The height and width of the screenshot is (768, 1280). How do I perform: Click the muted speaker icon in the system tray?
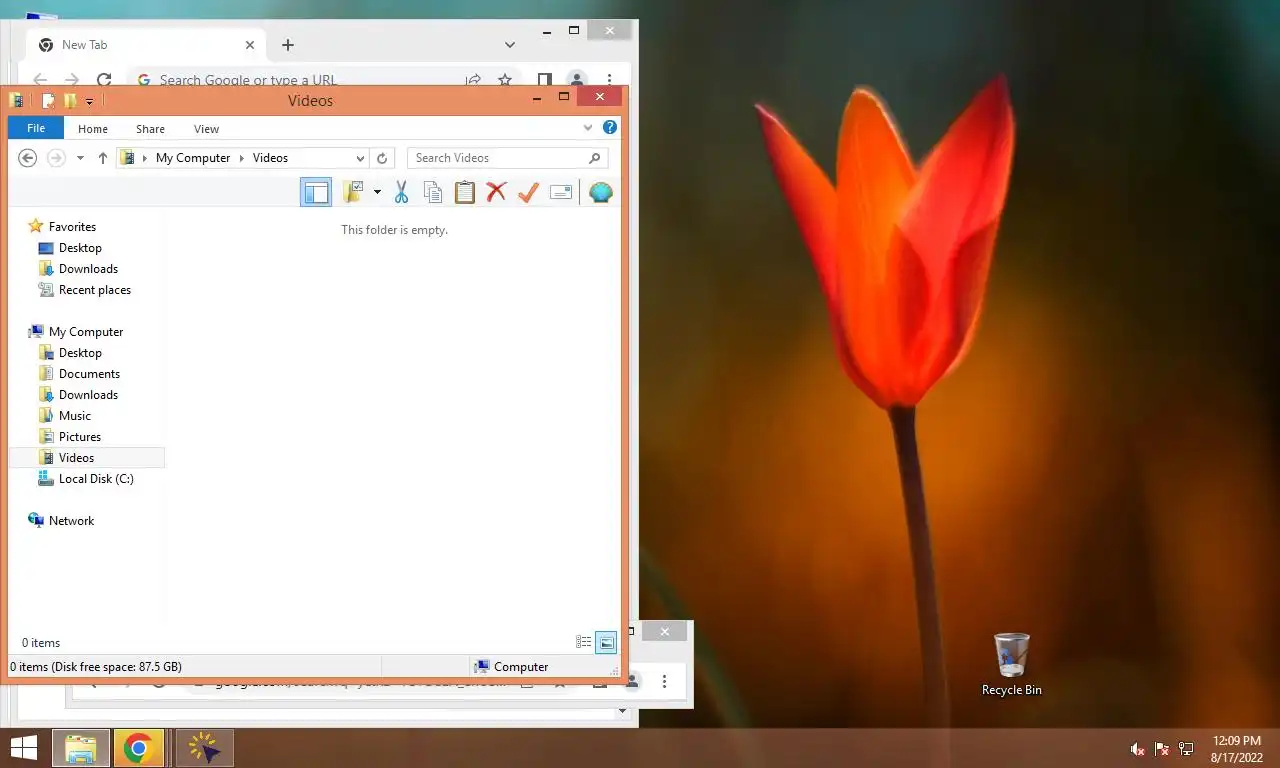1137,749
